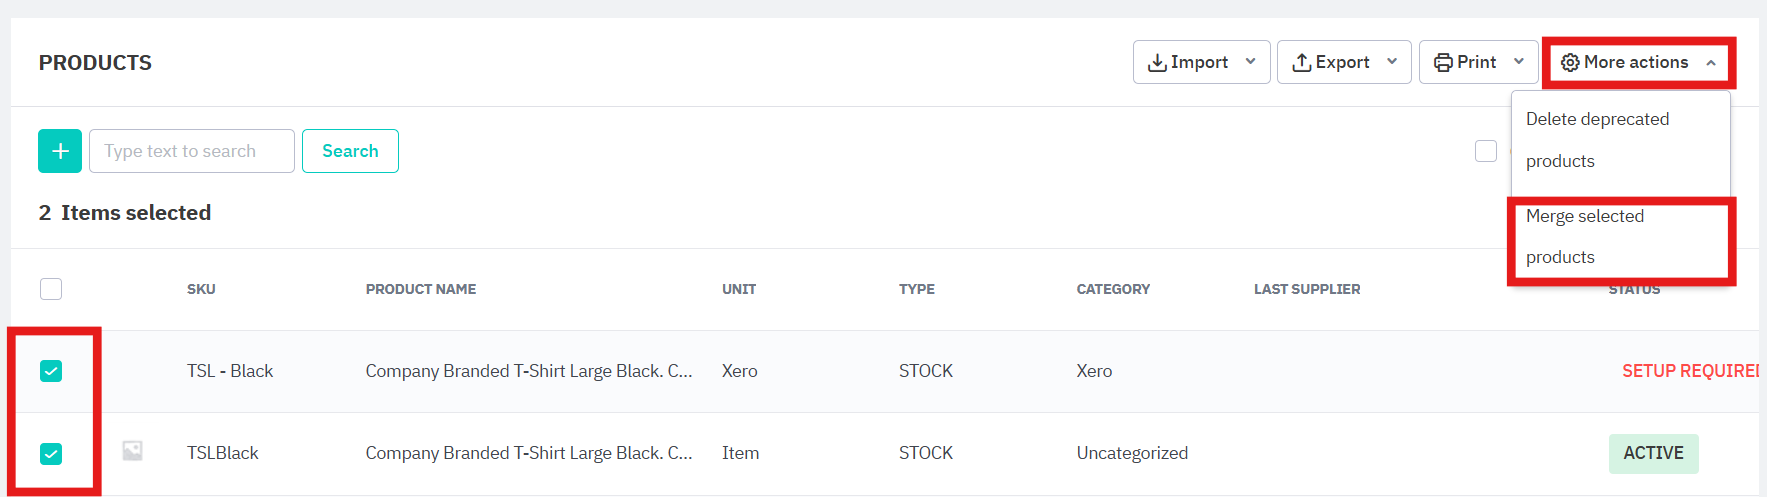This screenshot has height=497, width=1767.
Task: Expand the Export dropdown chevron
Action: [x=1391, y=62]
